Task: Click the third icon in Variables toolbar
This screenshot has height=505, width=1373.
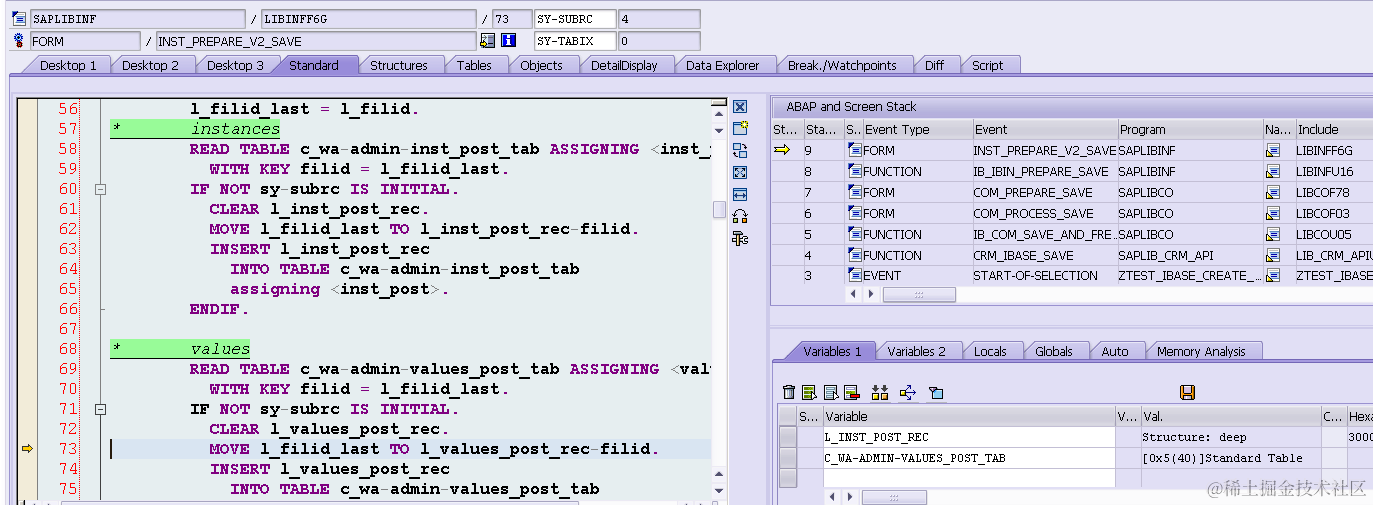Action: (830, 392)
